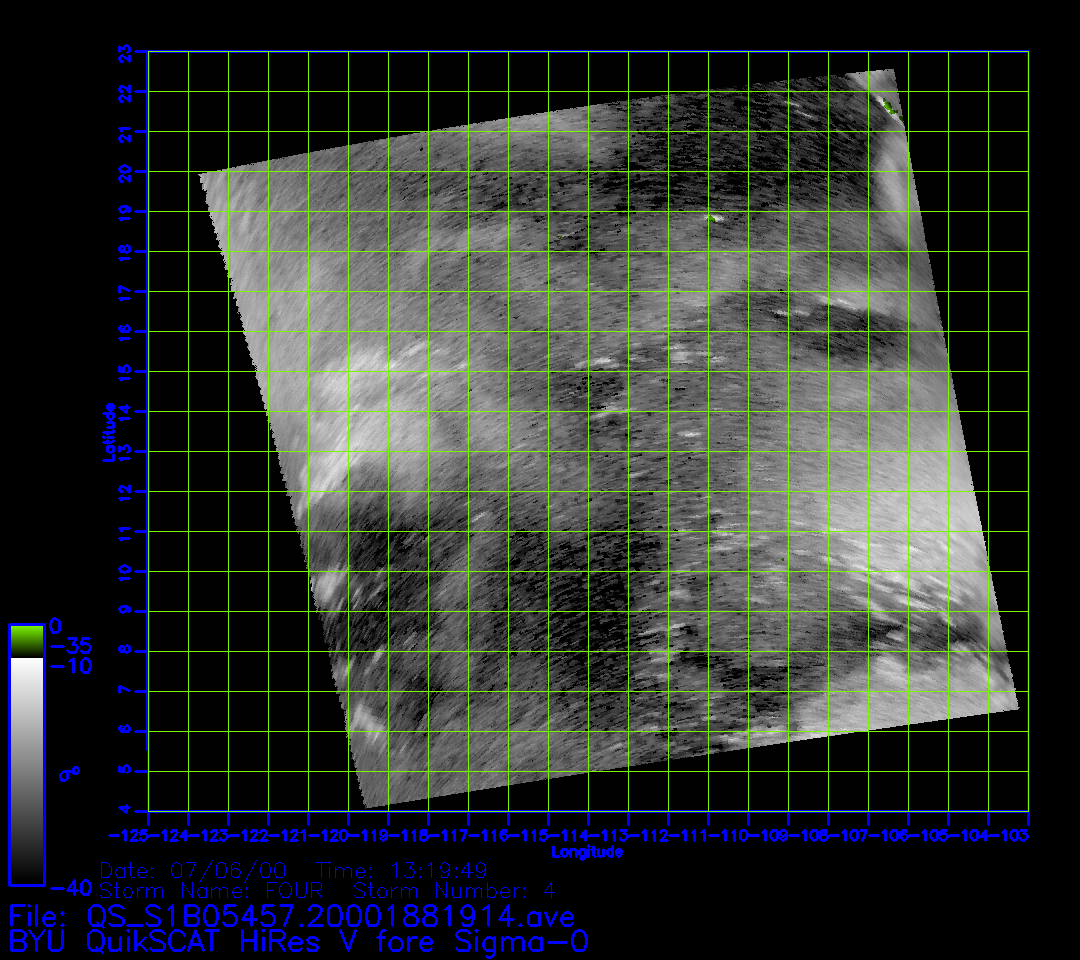Click the -10 color bar label
Image resolution: width=1080 pixels, height=960 pixels.
pos(70,666)
